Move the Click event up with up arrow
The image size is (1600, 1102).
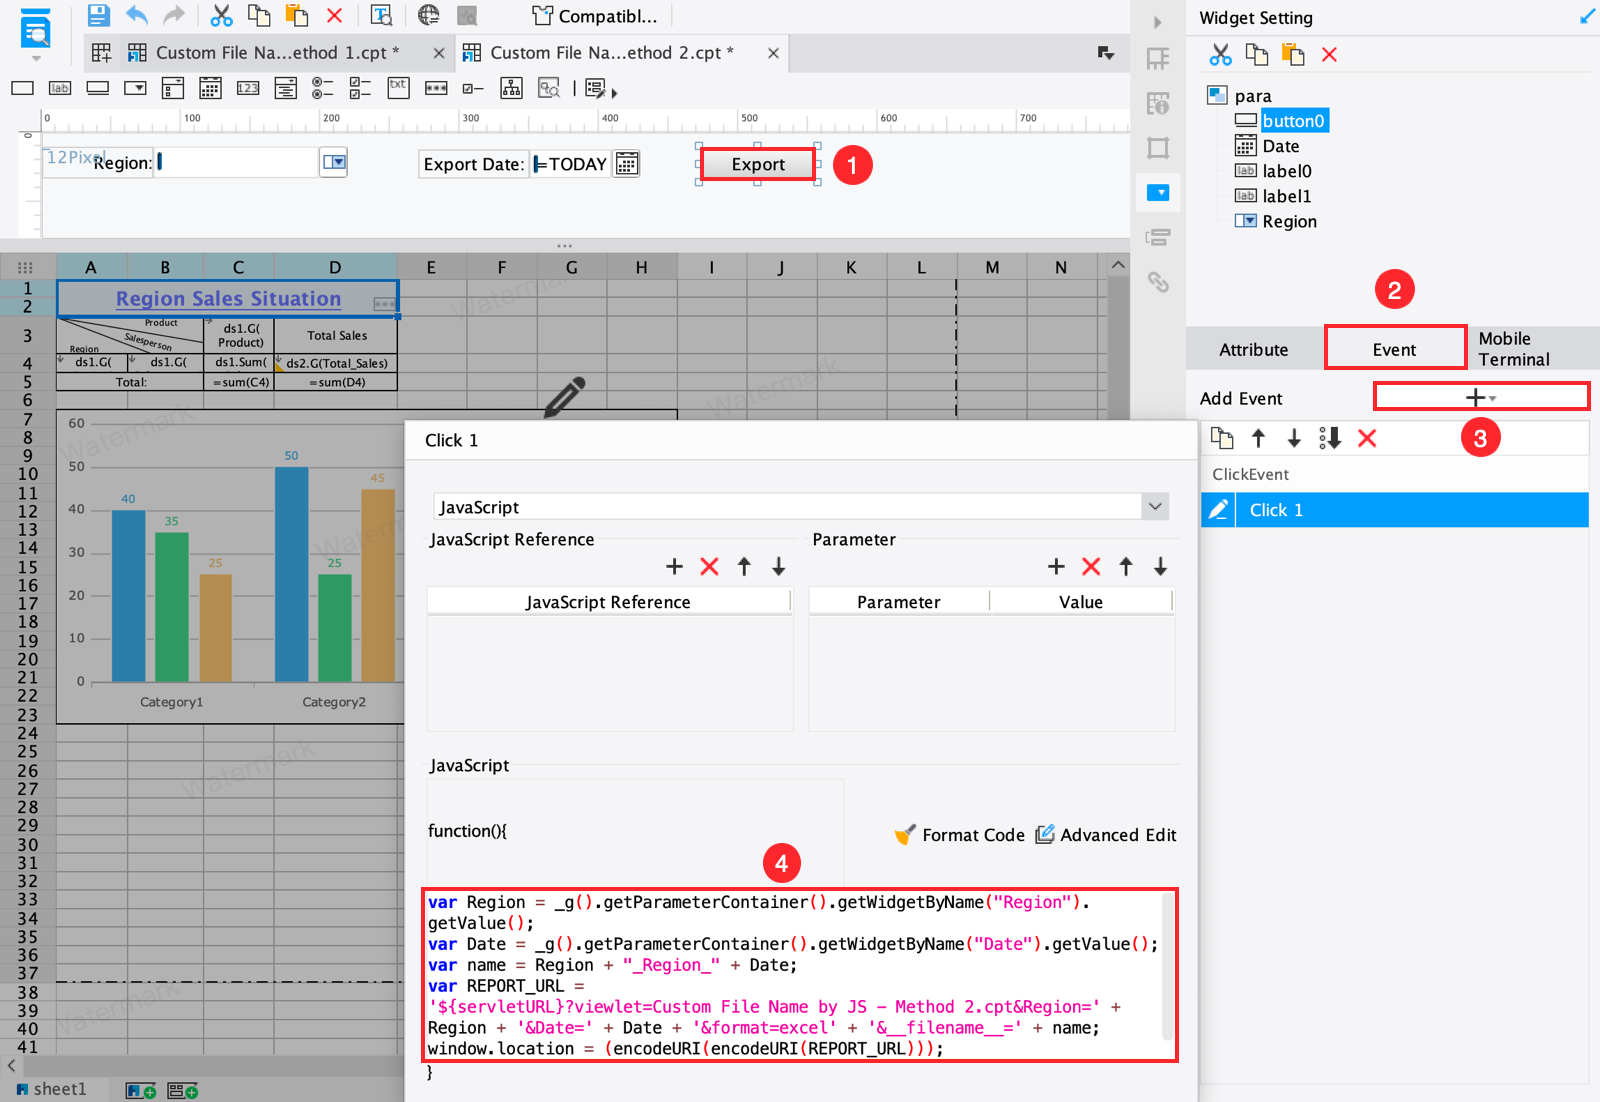coord(1258,438)
